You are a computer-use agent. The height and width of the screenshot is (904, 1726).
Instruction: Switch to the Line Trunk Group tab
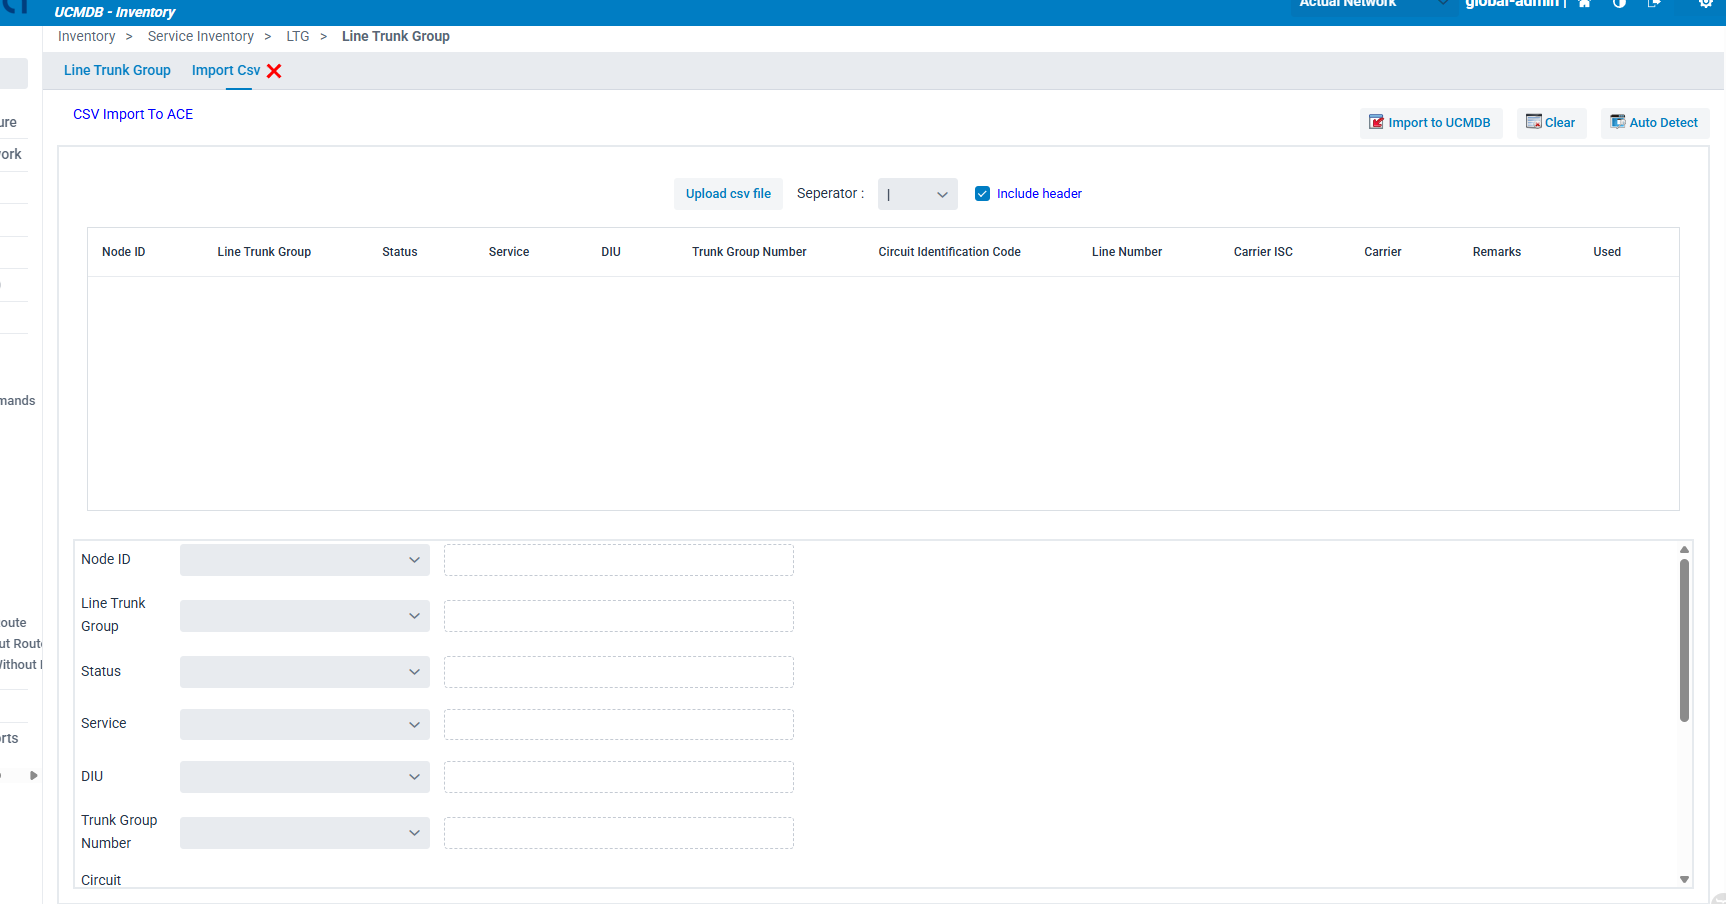[x=117, y=71]
